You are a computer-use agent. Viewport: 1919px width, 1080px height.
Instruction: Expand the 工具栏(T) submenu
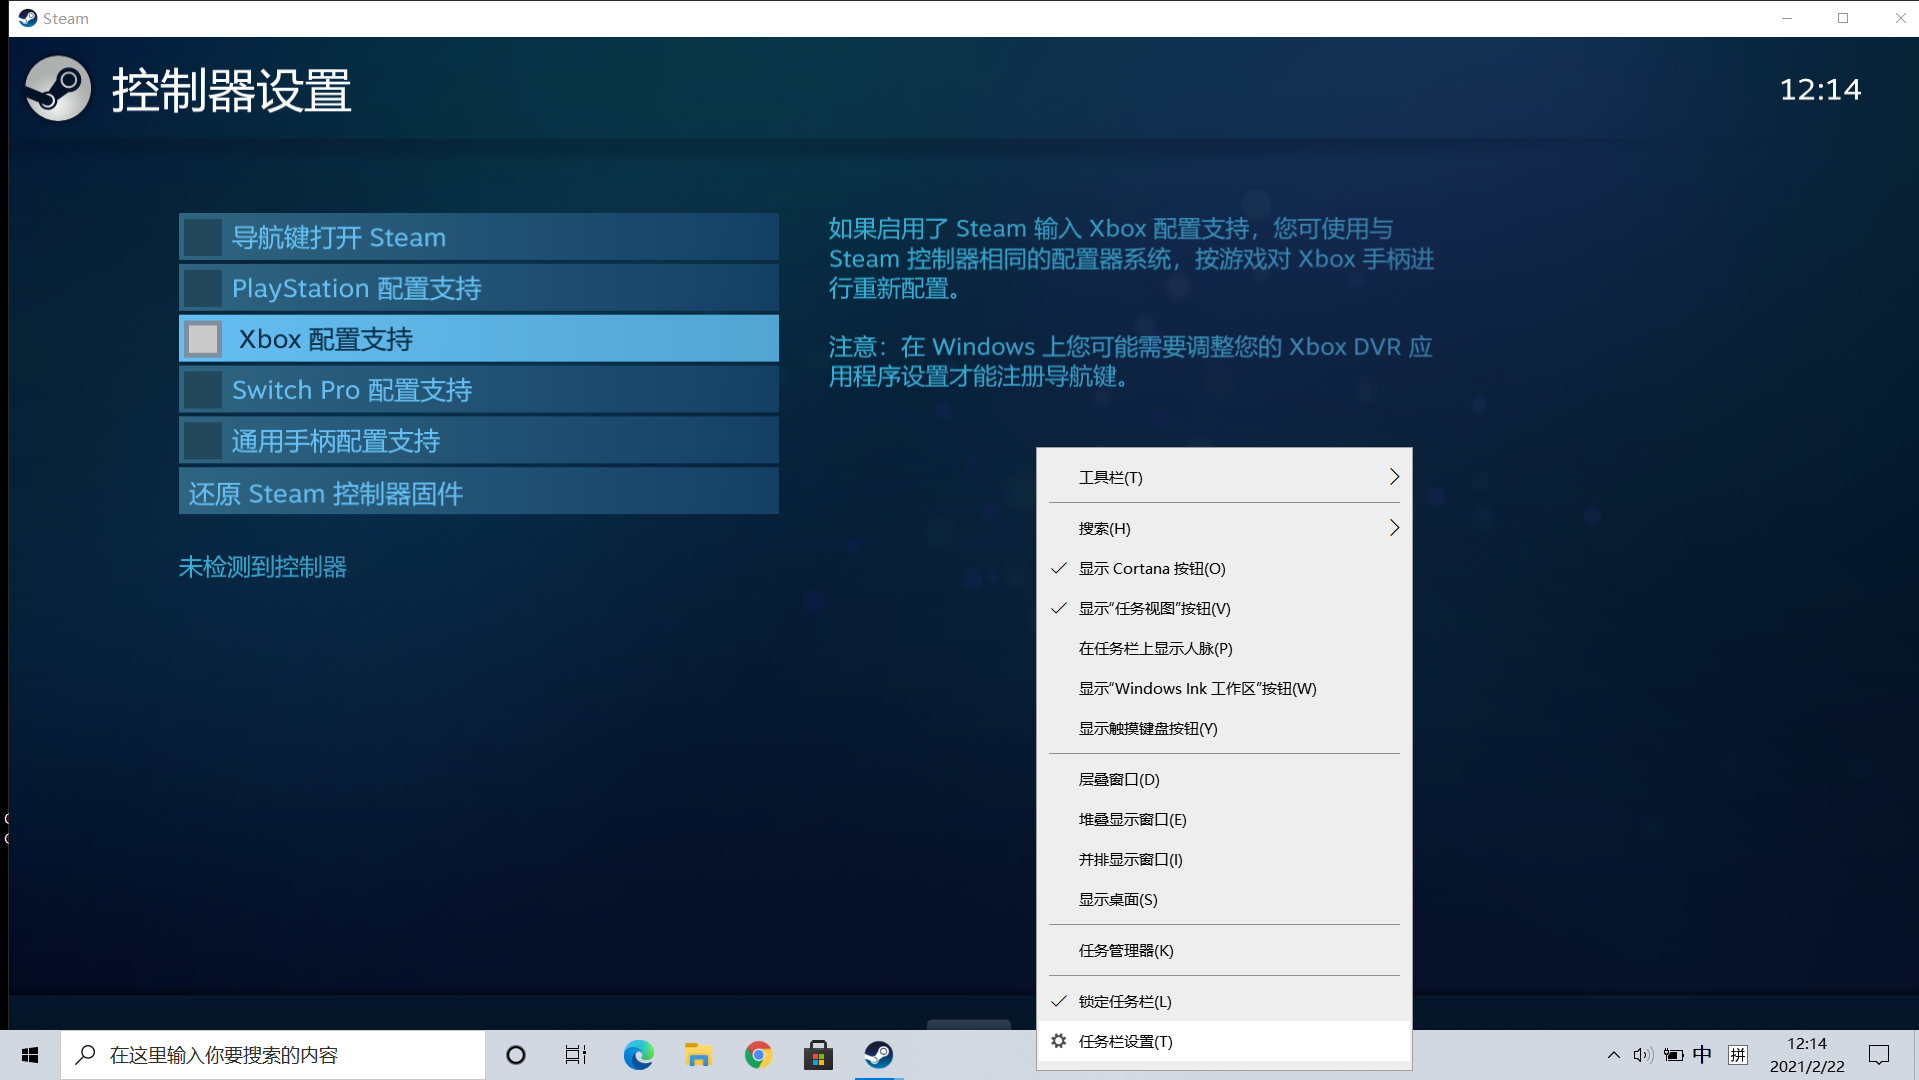[1224, 477]
